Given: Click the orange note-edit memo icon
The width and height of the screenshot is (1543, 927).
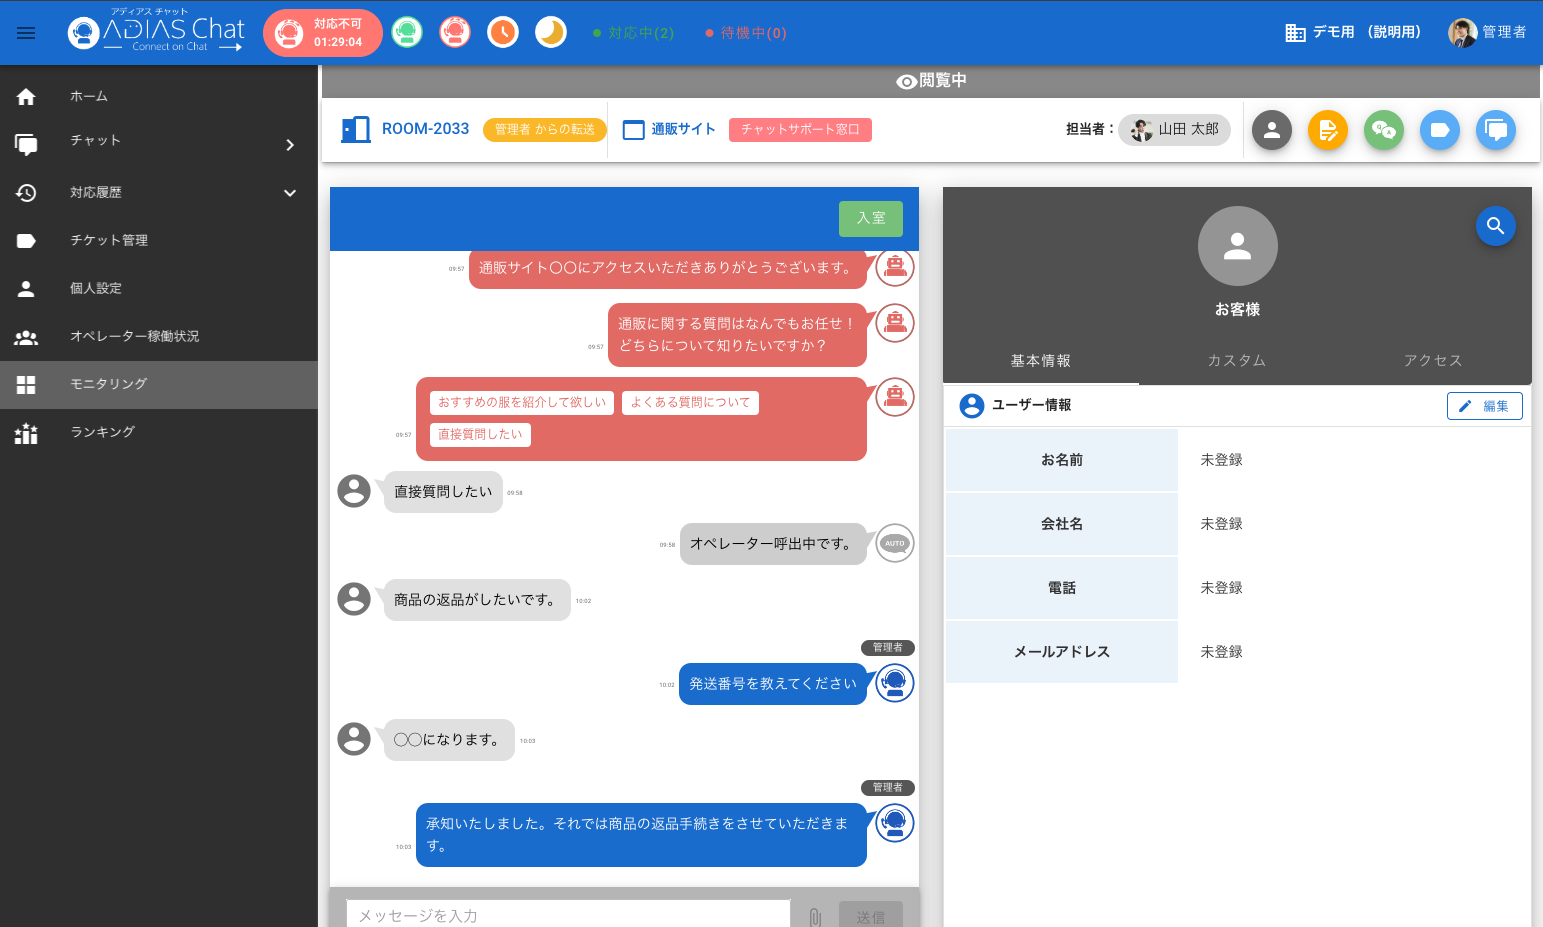Looking at the screenshot, I should click(x=1327, y=130).
